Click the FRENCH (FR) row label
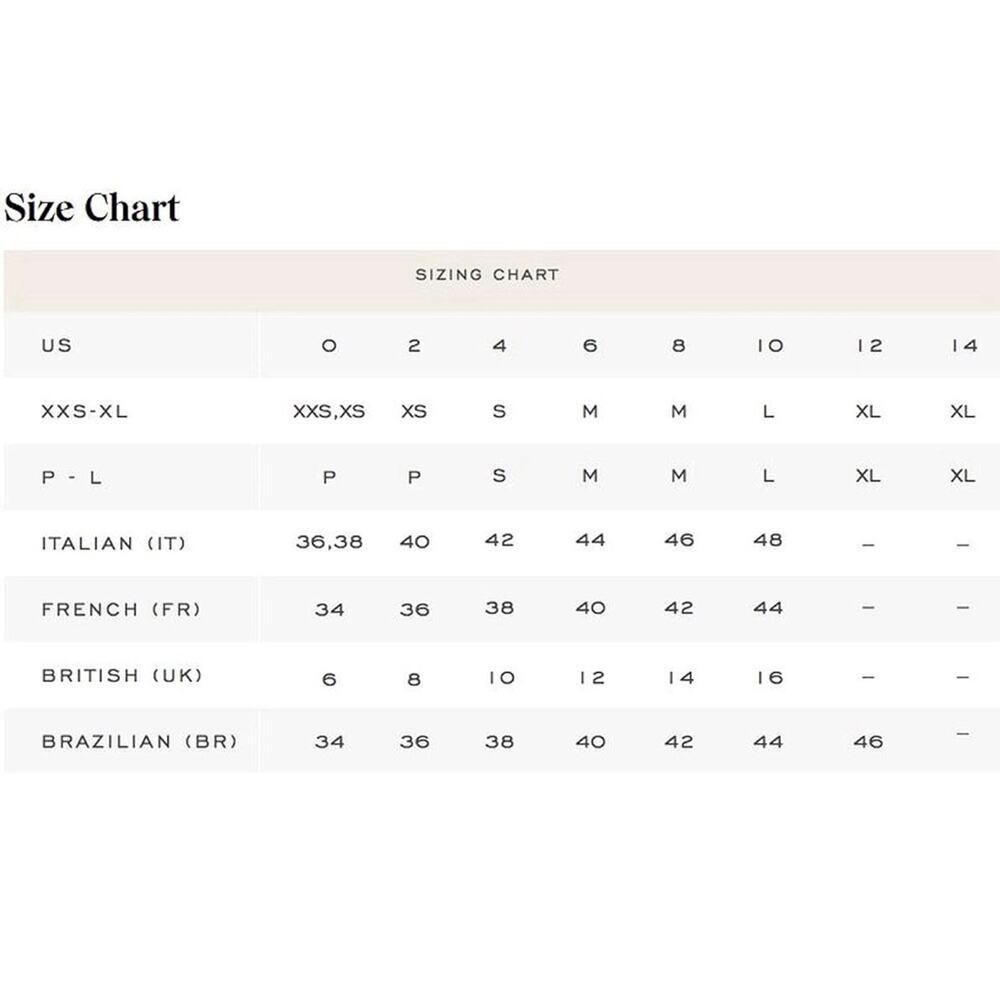This screenshot has height=1000, width=1000. point(121,609)
